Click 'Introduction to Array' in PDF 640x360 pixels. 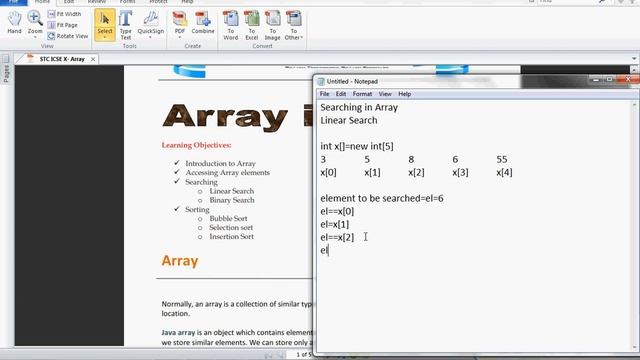click(220, 163)
